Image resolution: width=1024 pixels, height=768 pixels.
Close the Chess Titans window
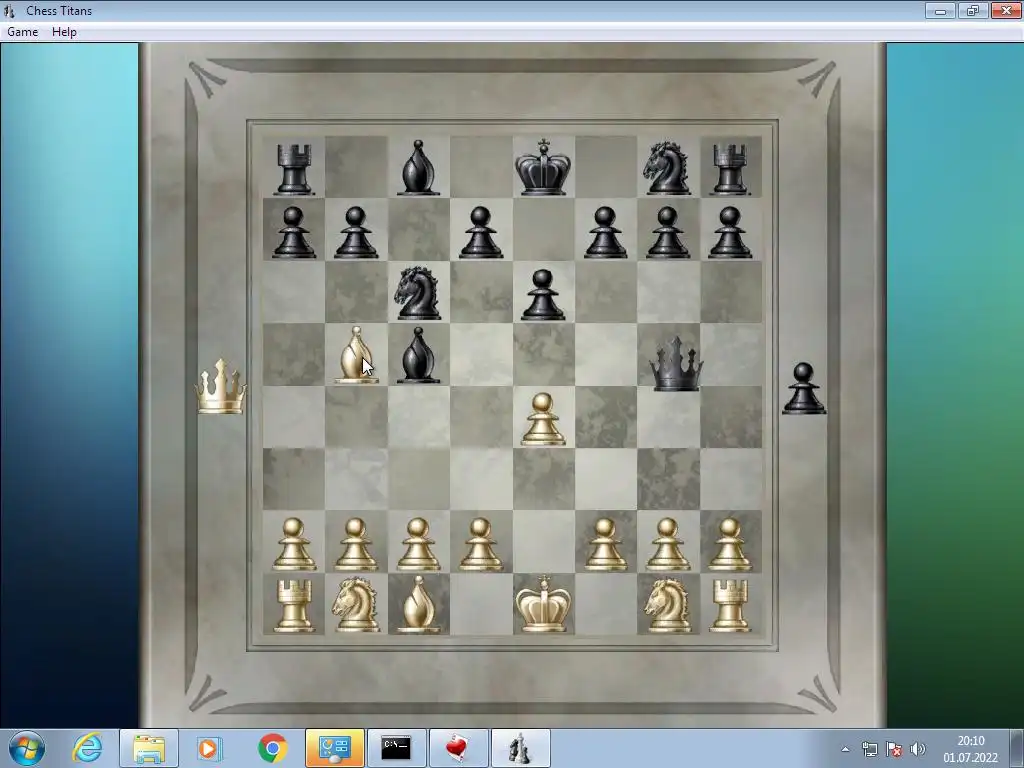[x=1006, y=10]
